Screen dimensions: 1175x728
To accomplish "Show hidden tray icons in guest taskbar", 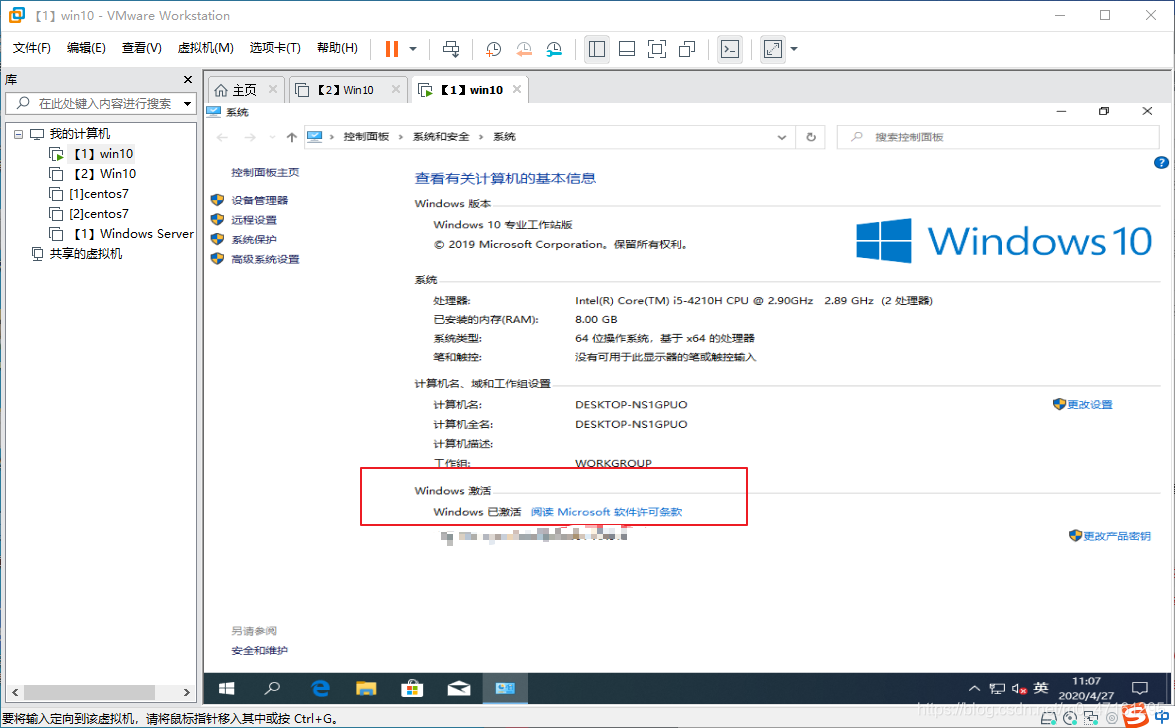I will [974, 688].
